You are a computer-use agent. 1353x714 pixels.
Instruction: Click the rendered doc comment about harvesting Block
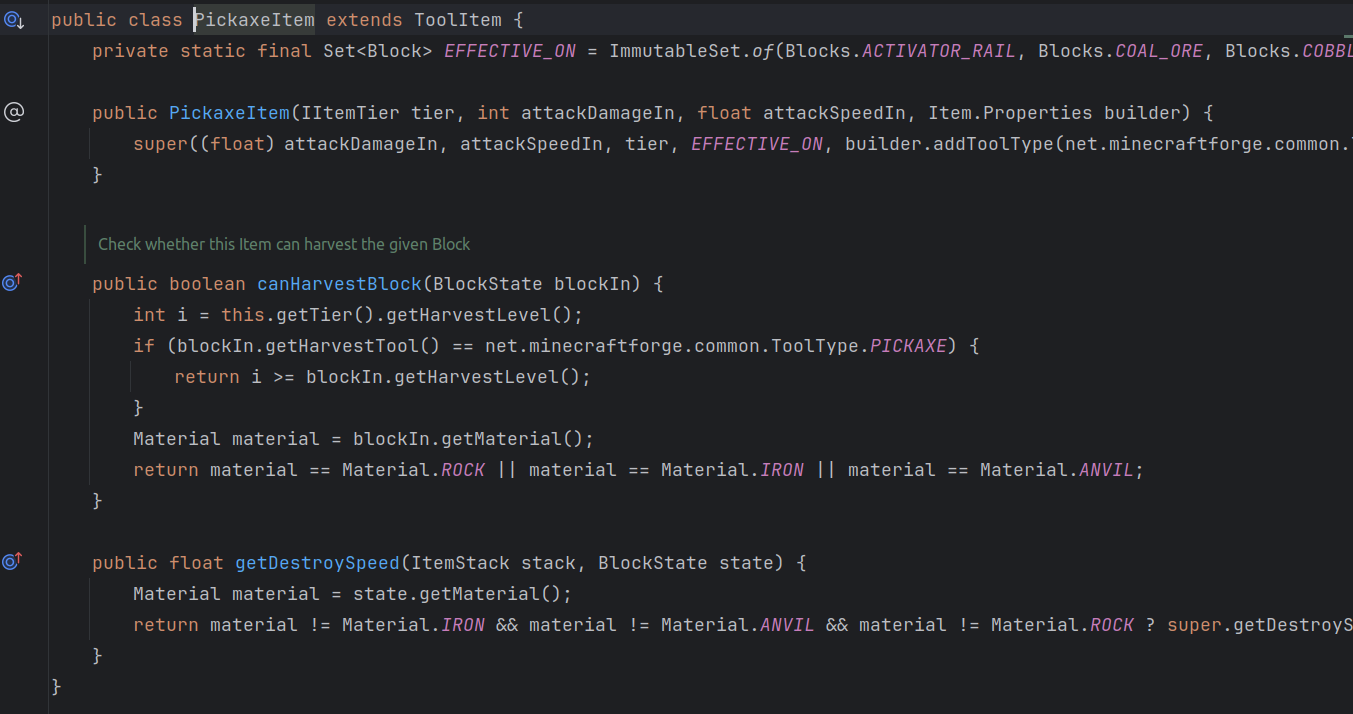(284, 244)
